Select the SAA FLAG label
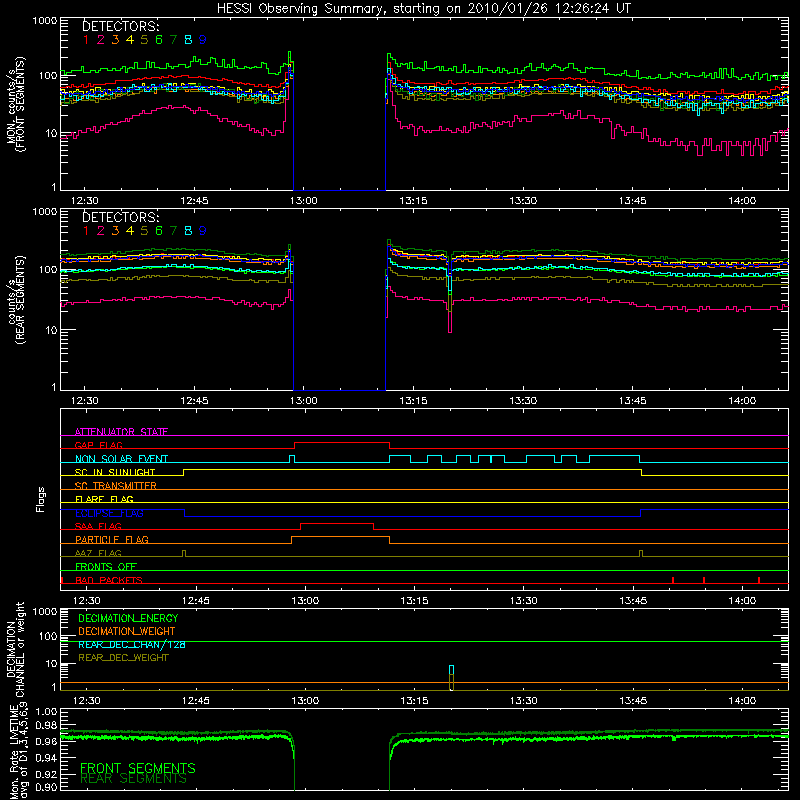This screenshot has width=800, height=800. pos(98,526)
